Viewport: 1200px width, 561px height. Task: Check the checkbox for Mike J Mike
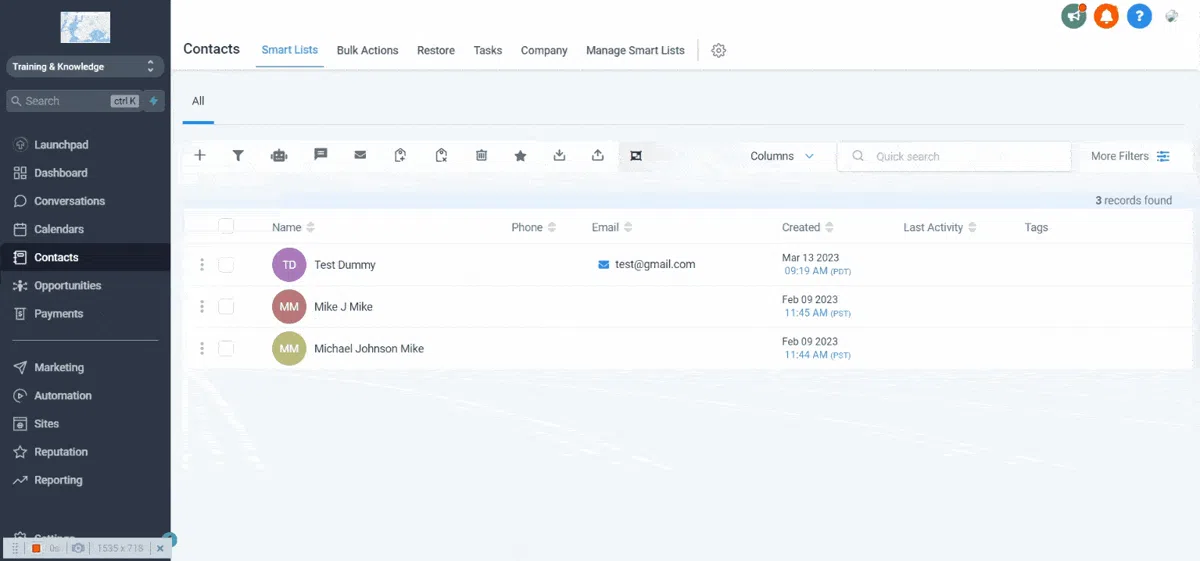click(226, 307)
